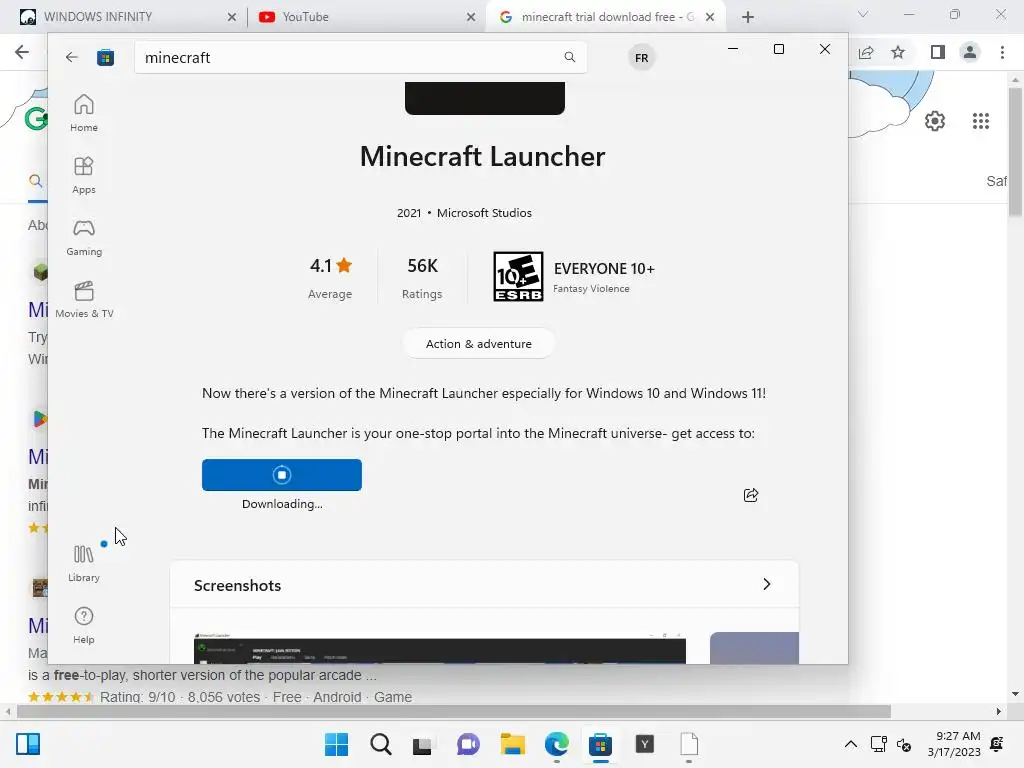Open the Chat app on taskbar
Screen dimensions: 1024x768
tap(468, 744)
